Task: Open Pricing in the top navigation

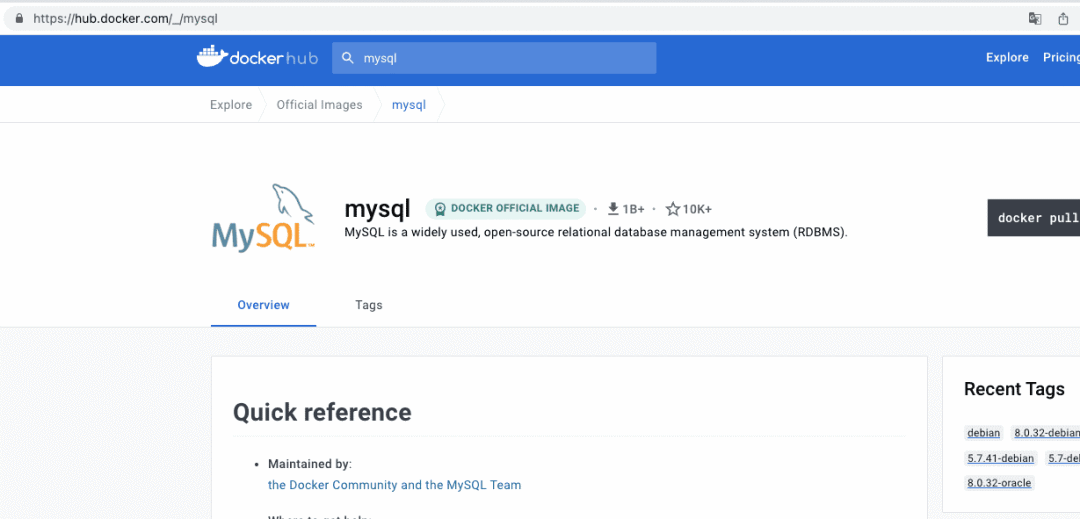Action: coord(1060,58)
